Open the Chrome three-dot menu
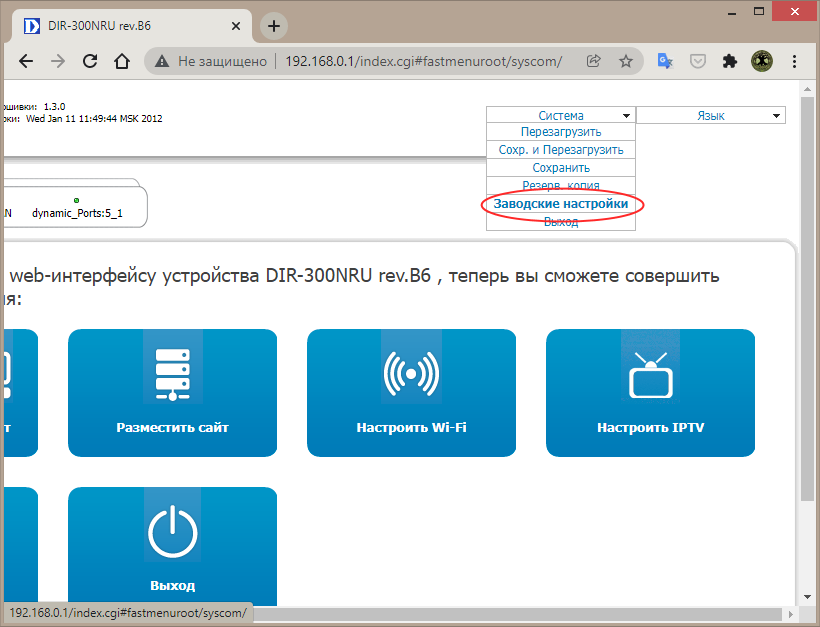The width and height of the screenshot is (820, 627). tap(794, 61)
